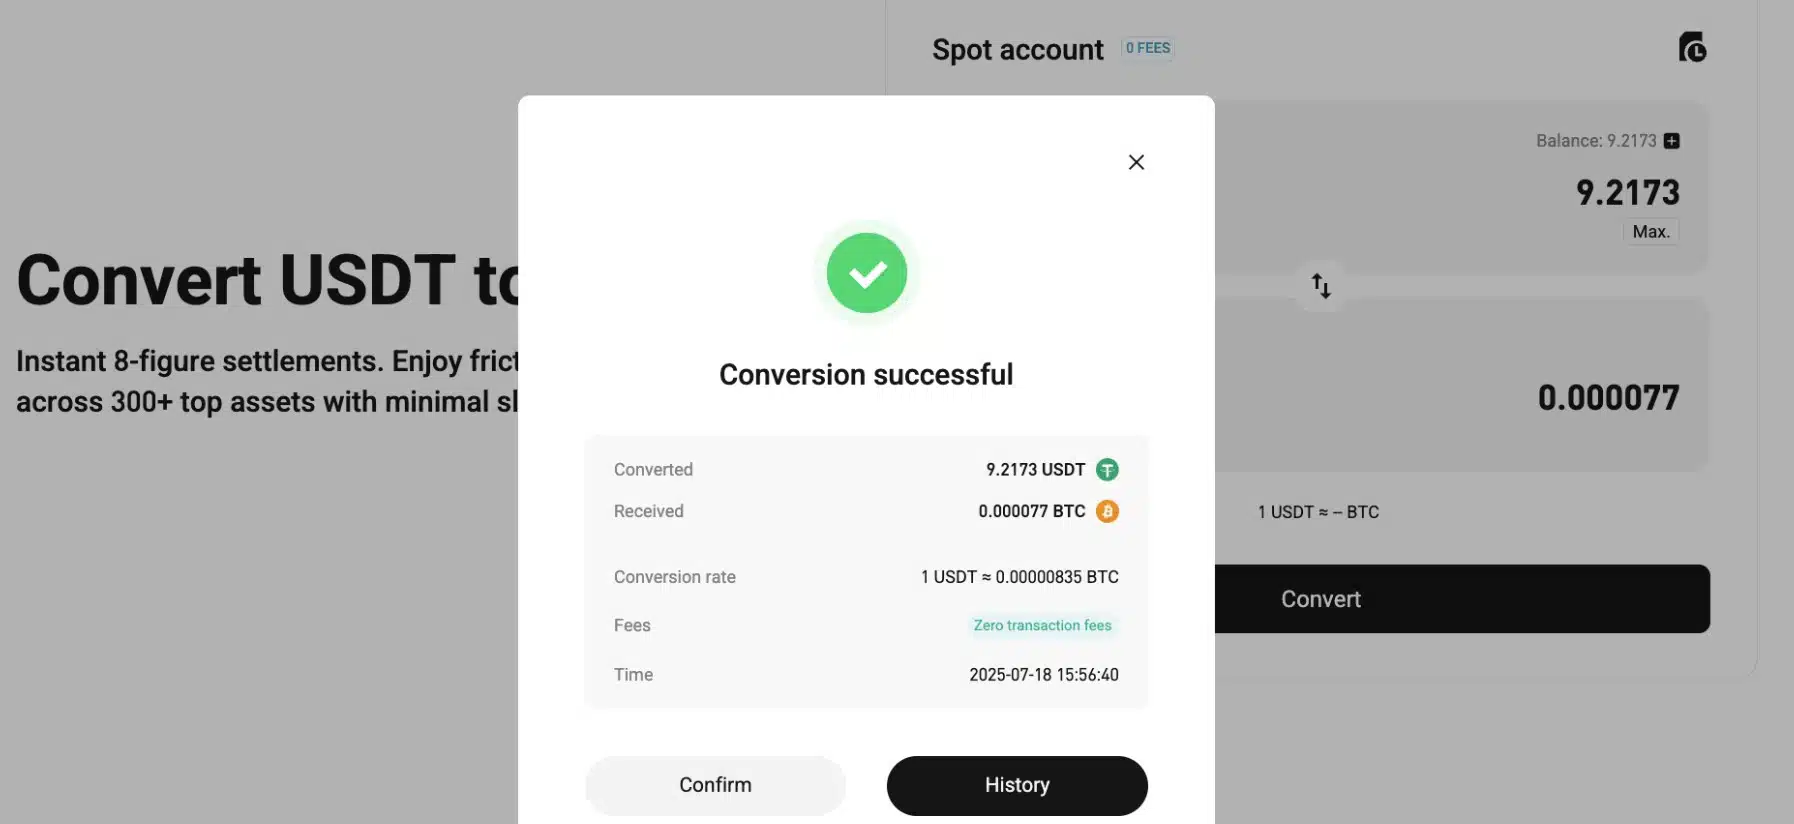The width and height of the screenshot is (1794, 824).
Task: Click the Zero transaction fees tag
Action: [x=1042, y=625]
